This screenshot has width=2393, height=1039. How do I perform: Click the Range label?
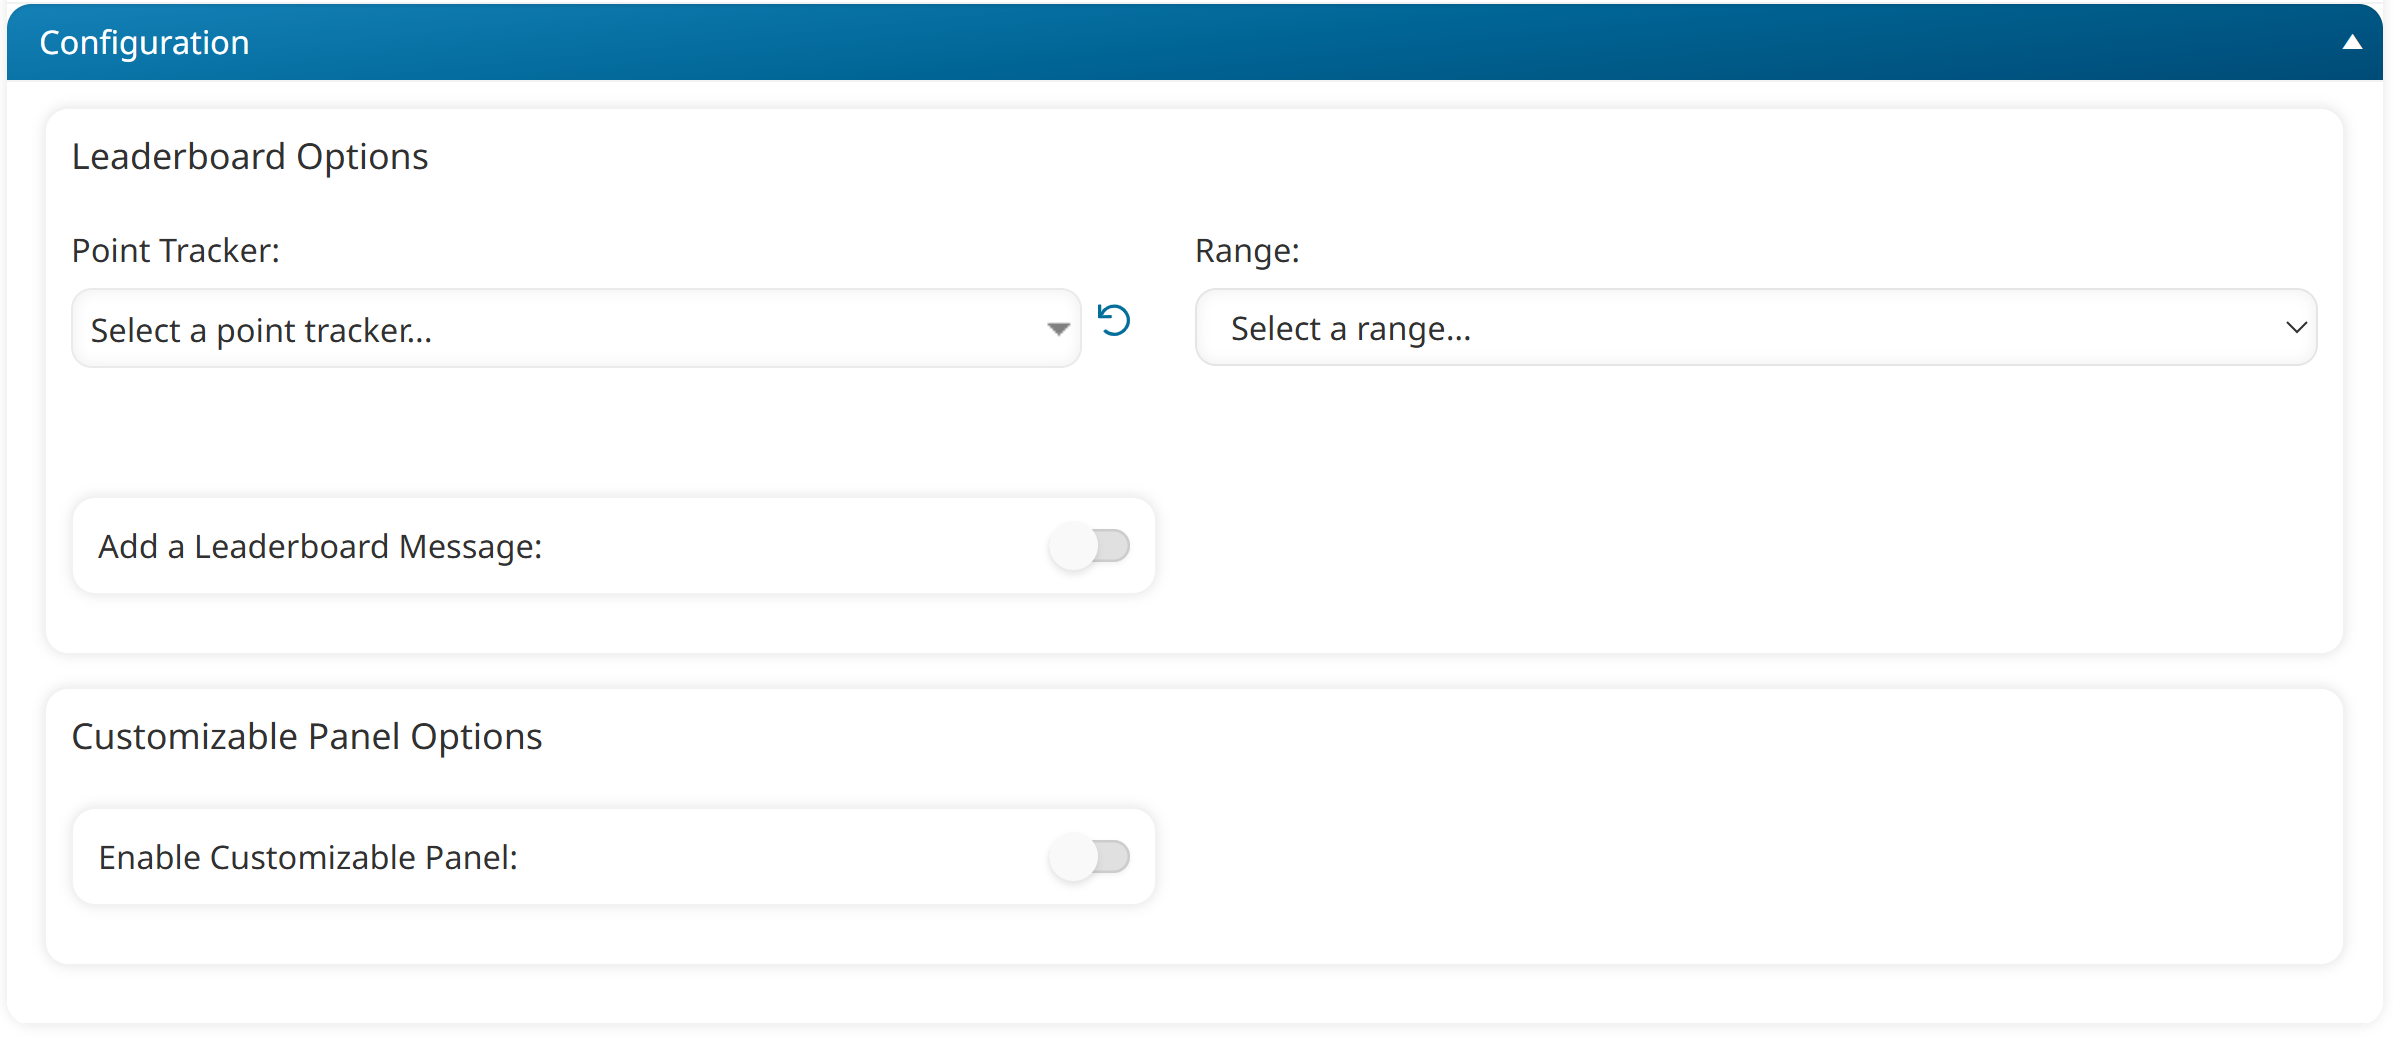tap(1246, 251)
